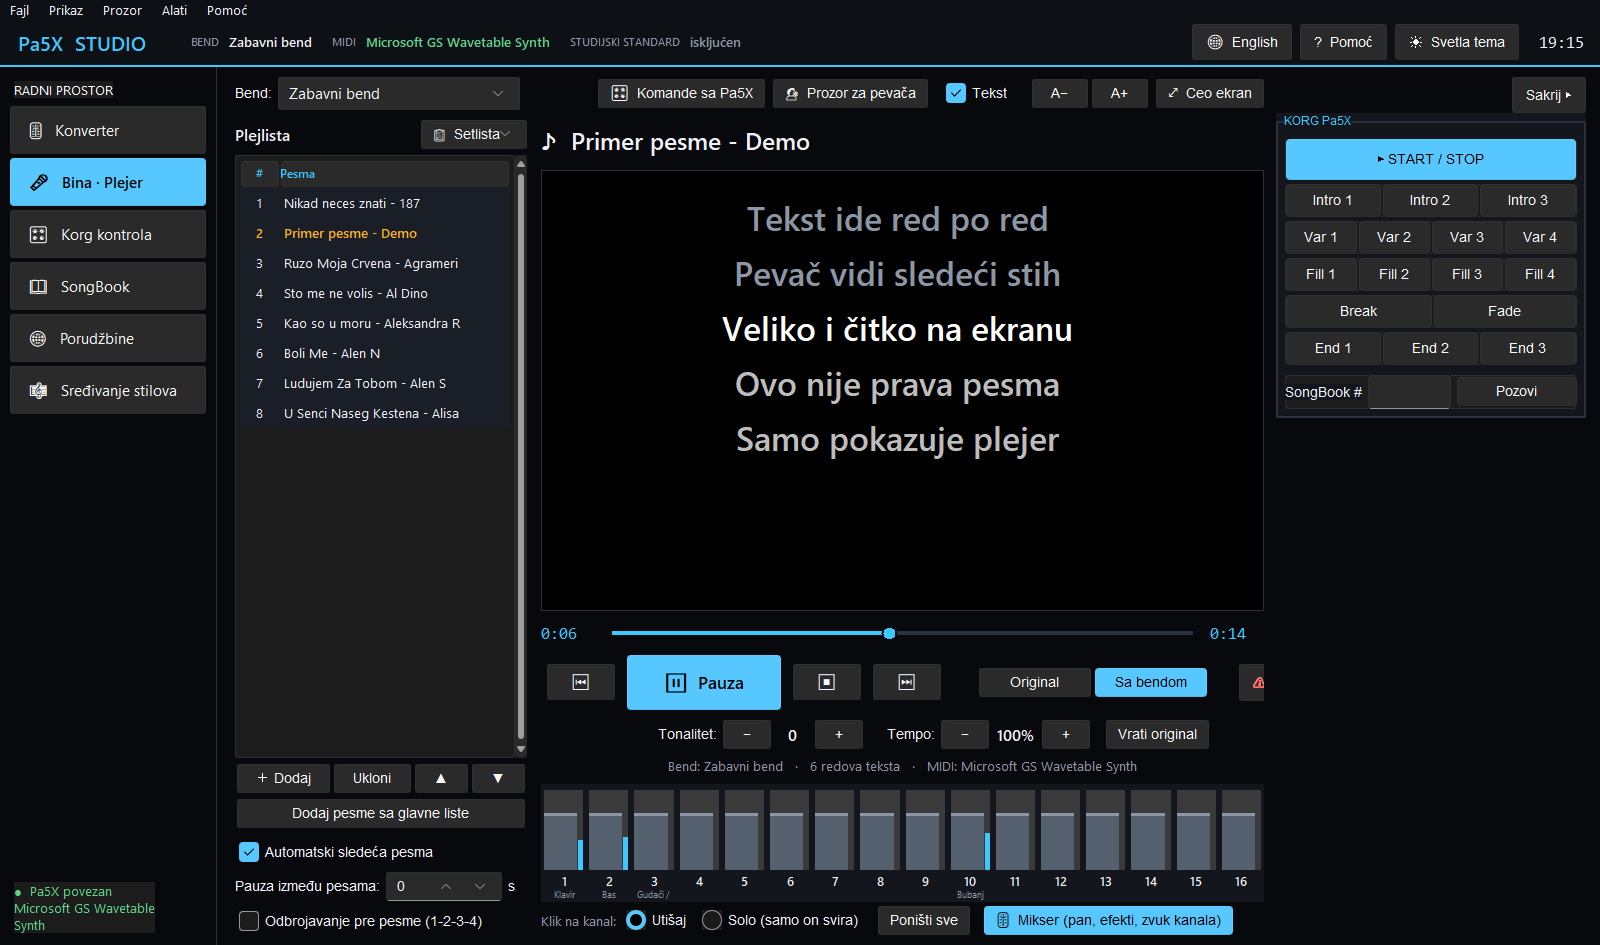
Task: Decrease pause between songs value
Action: click(x=480, y=886)
